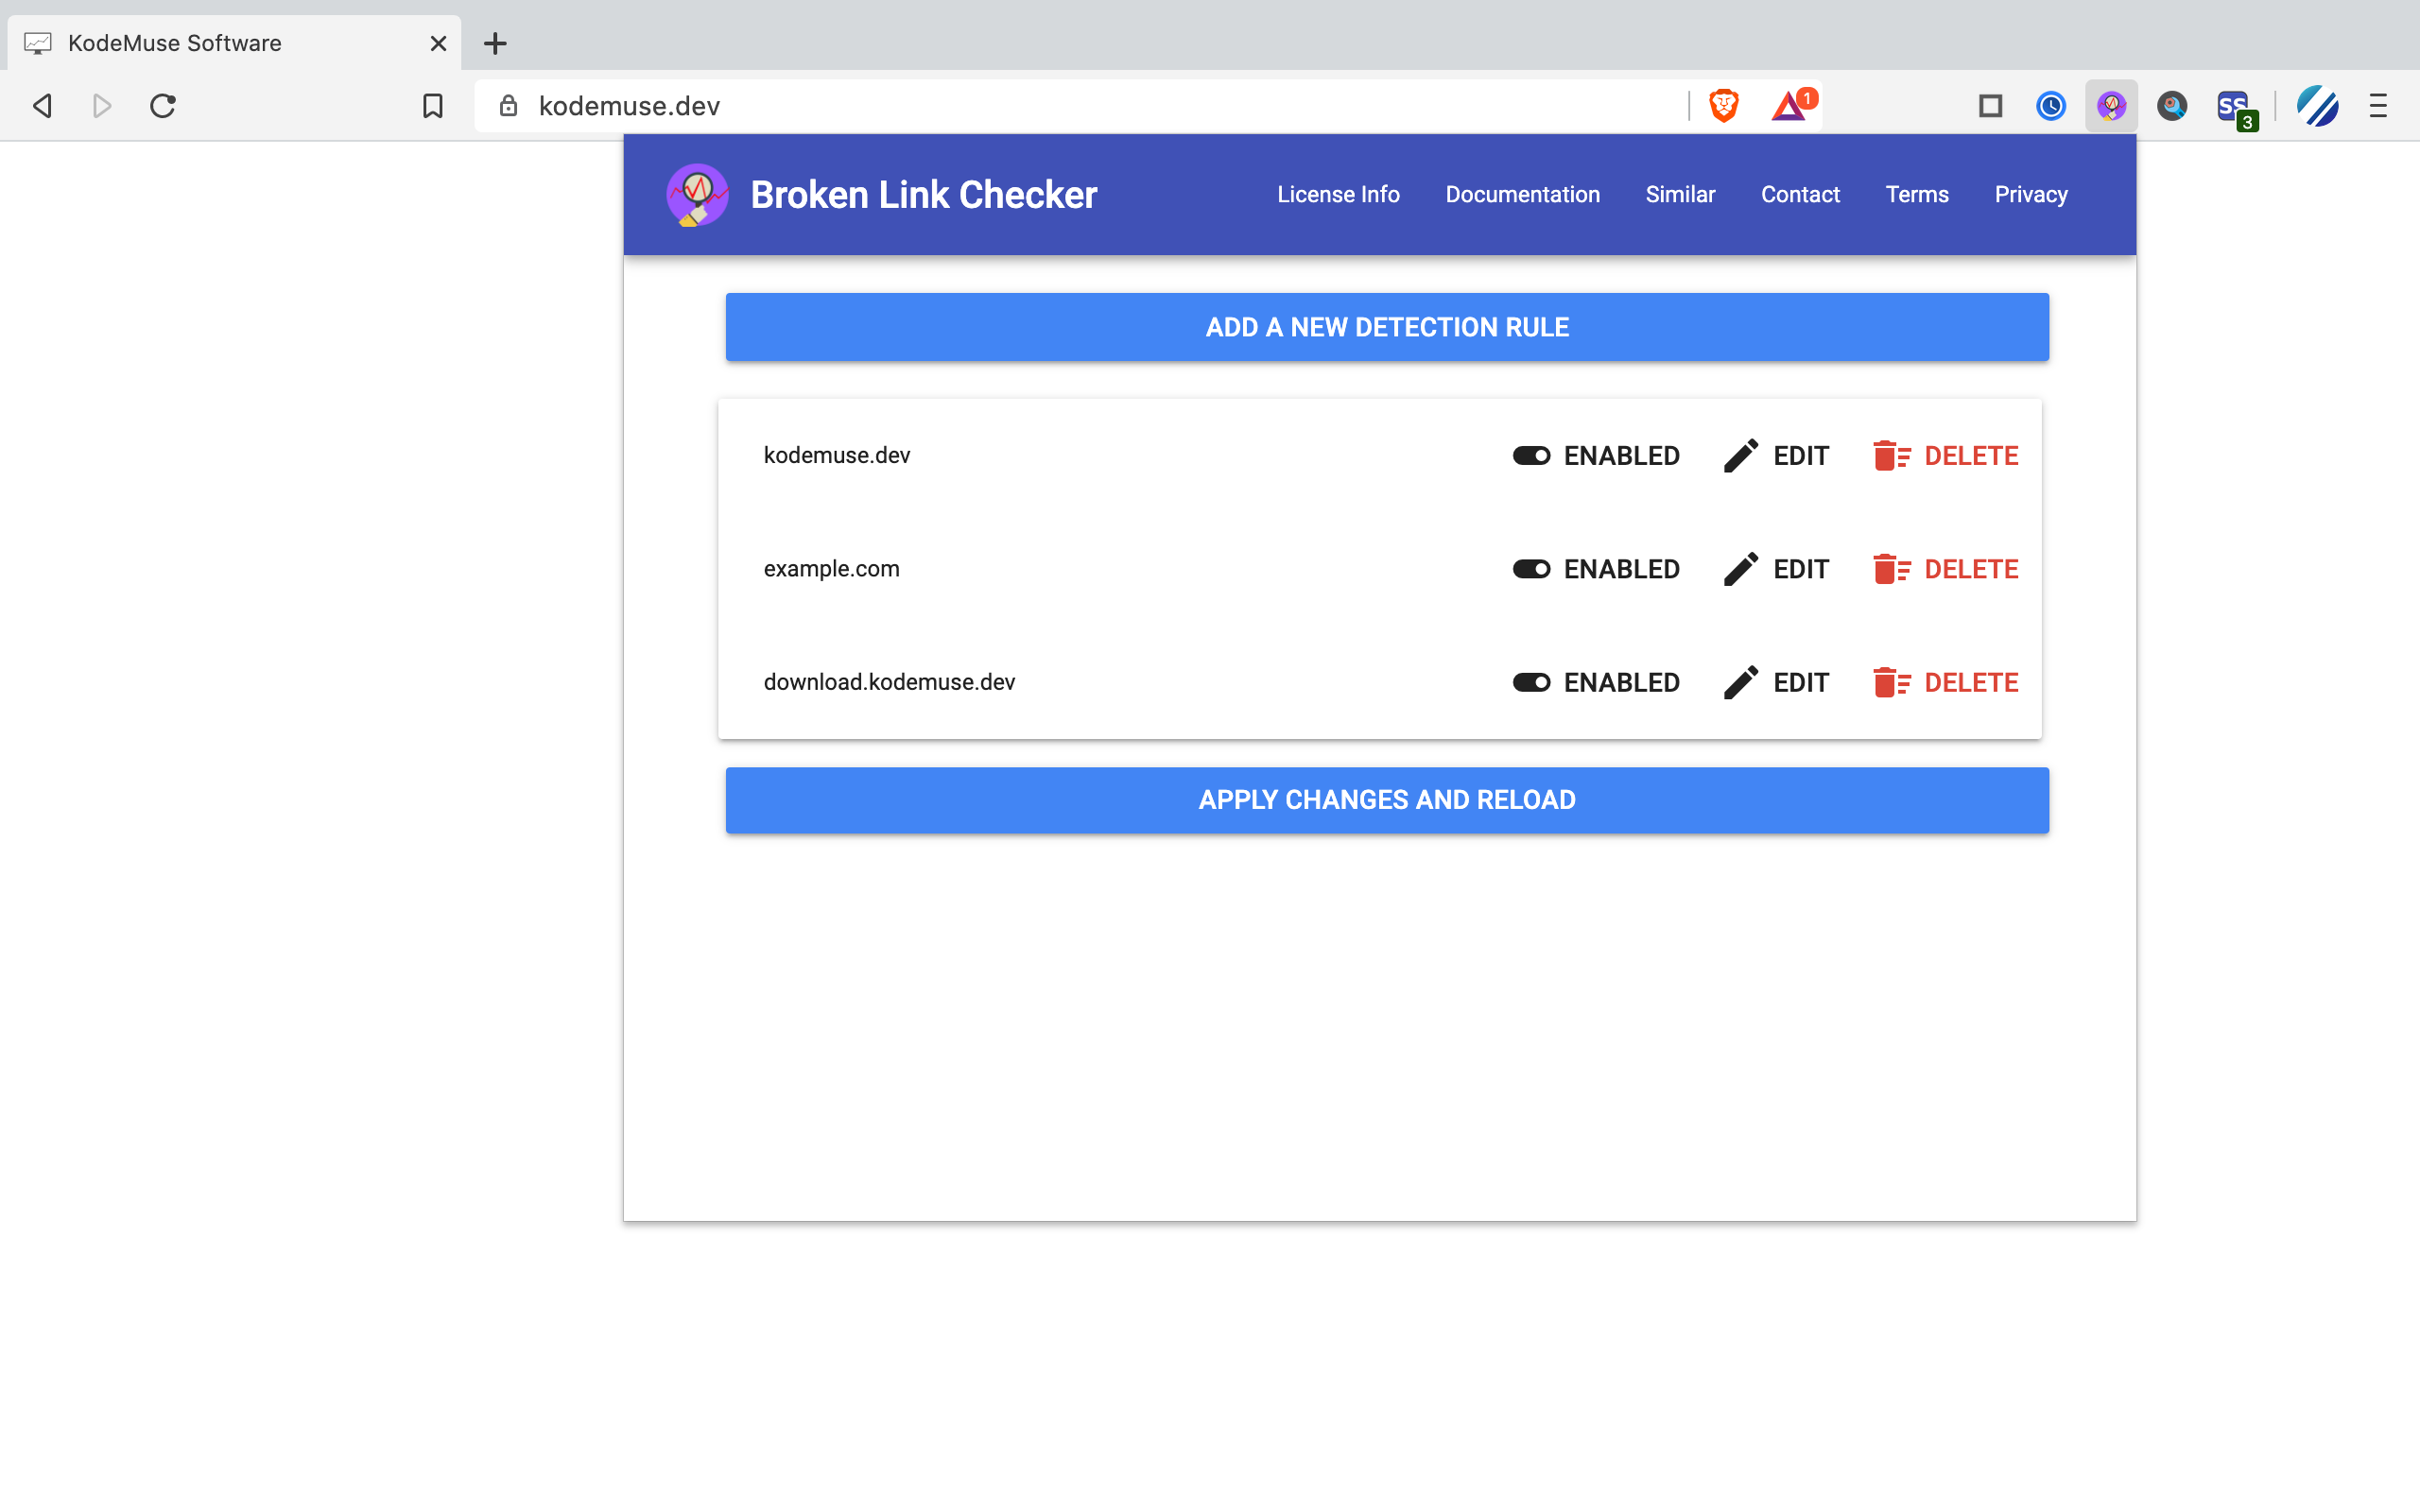Reload the page with the refresh icon
This screenshot has width=2420, height=1512.
coord(163,105)
